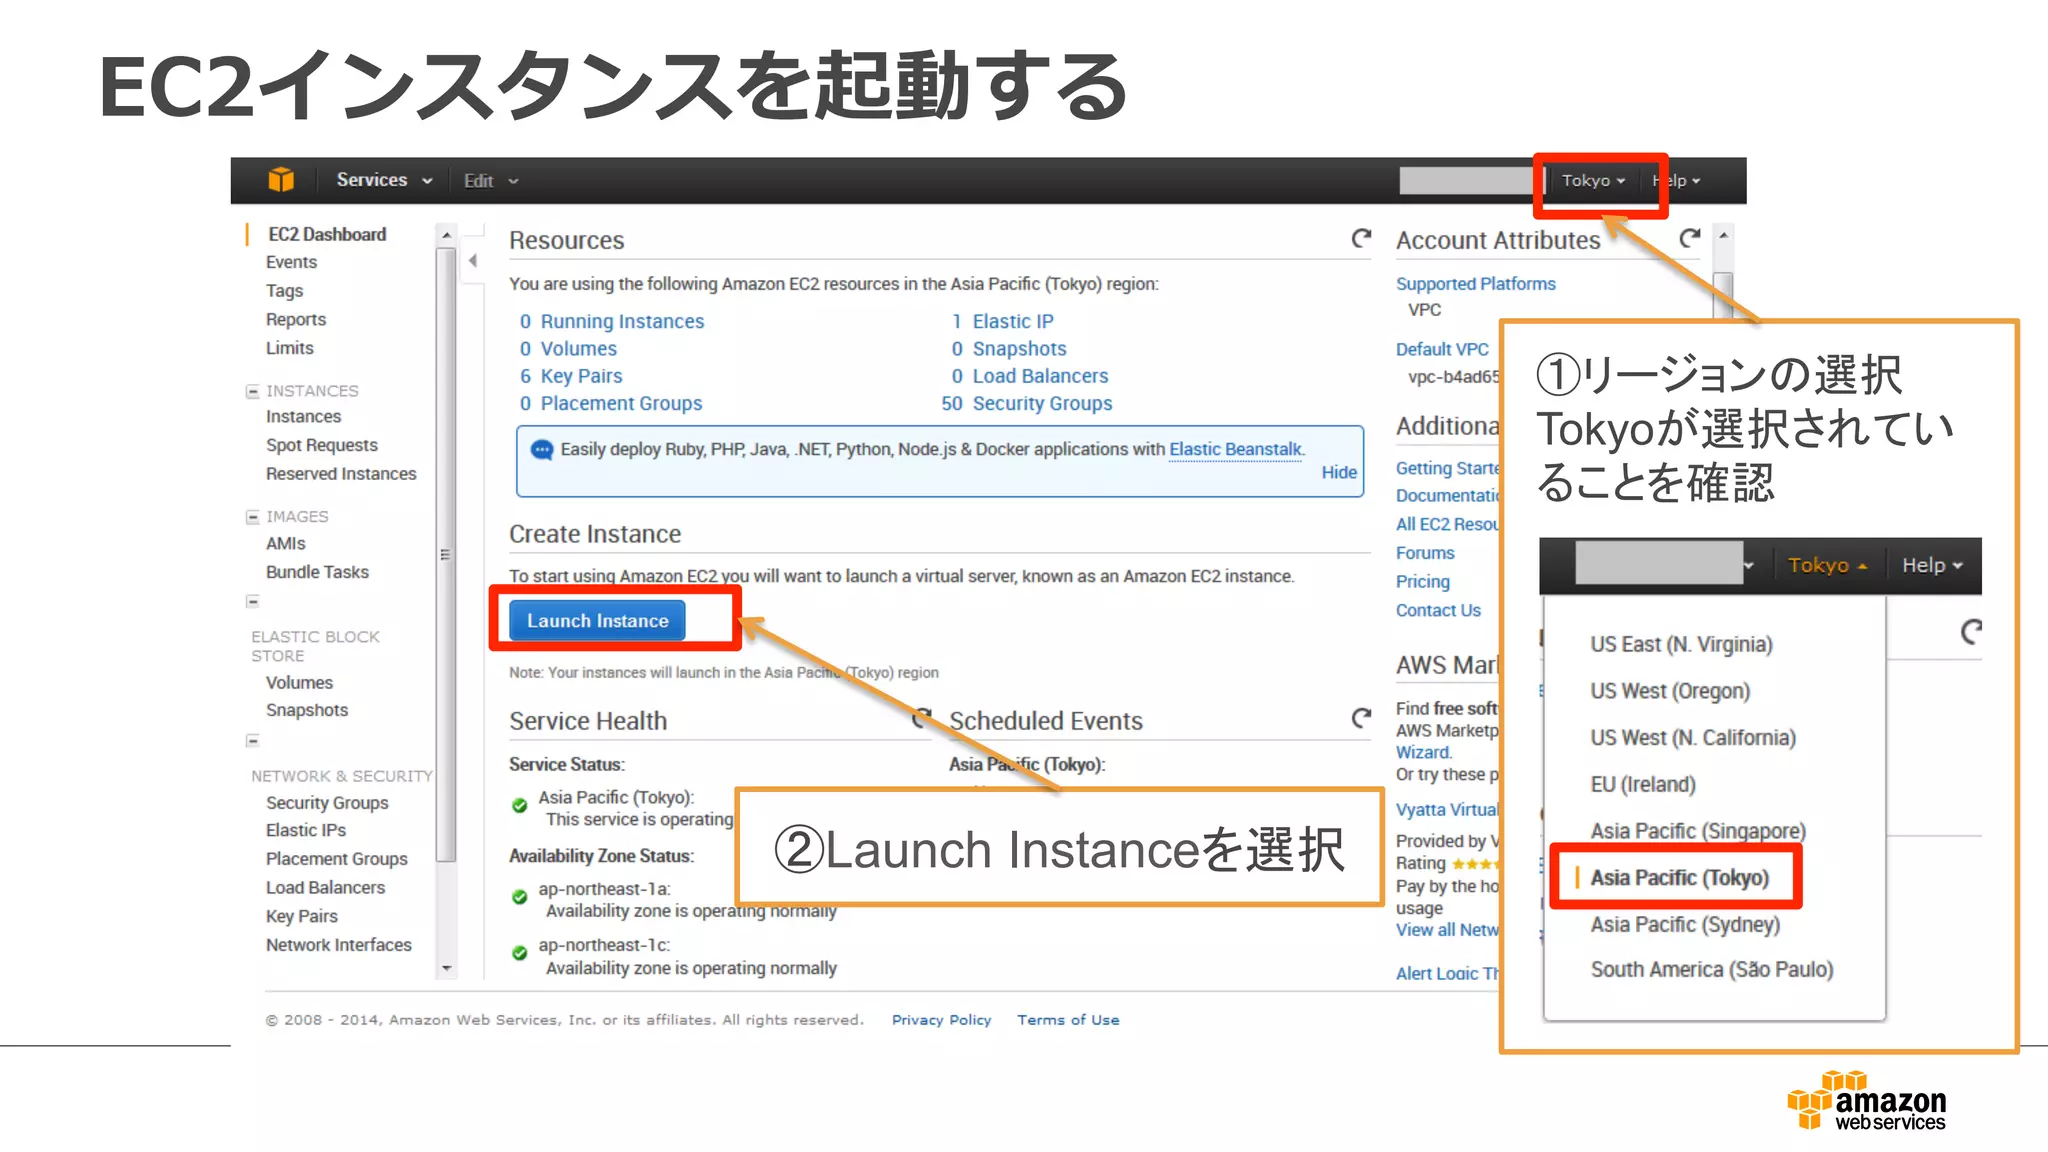
Task: Select South America (São Paulo) region
Action: point(1712,969)
